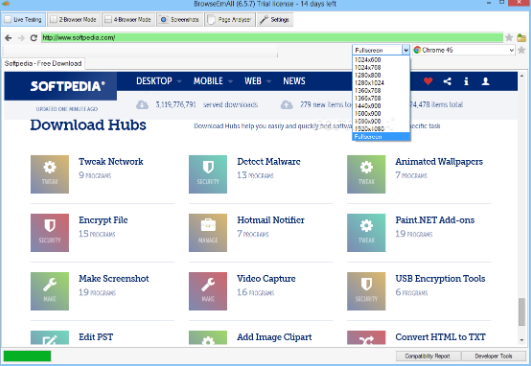Click the URL address field
The image size is (531, 366).
[x=272, y=38]
